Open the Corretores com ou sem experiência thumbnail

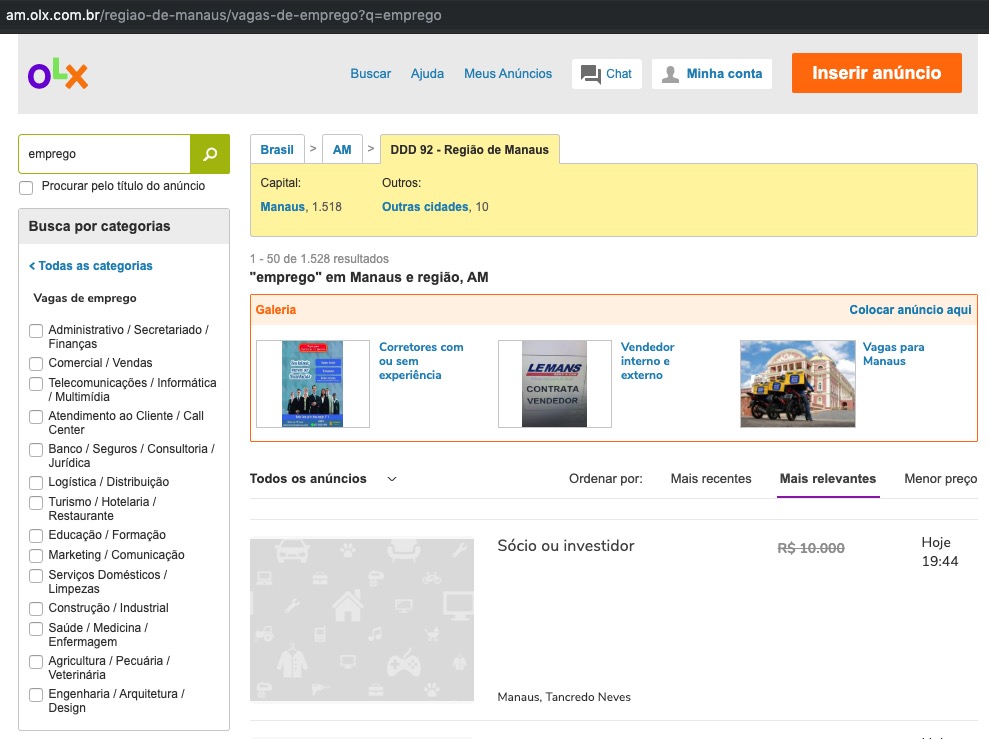(312, 384)
